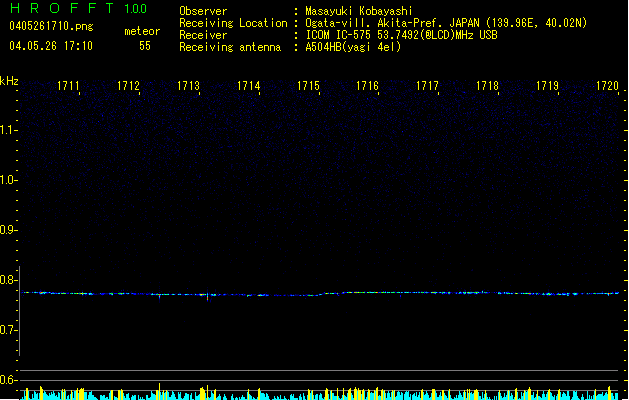Image resolution: width=629 pixels, height=400 pixels.
Task: Select the observer name Masayuki Kobayashi
Action: click(359, 11)
